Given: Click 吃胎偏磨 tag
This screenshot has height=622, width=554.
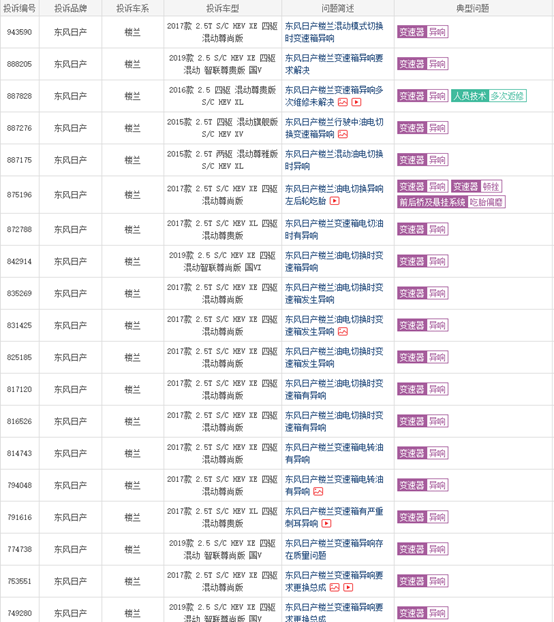Looking at the screenshot, I should [x=486, y=202].
